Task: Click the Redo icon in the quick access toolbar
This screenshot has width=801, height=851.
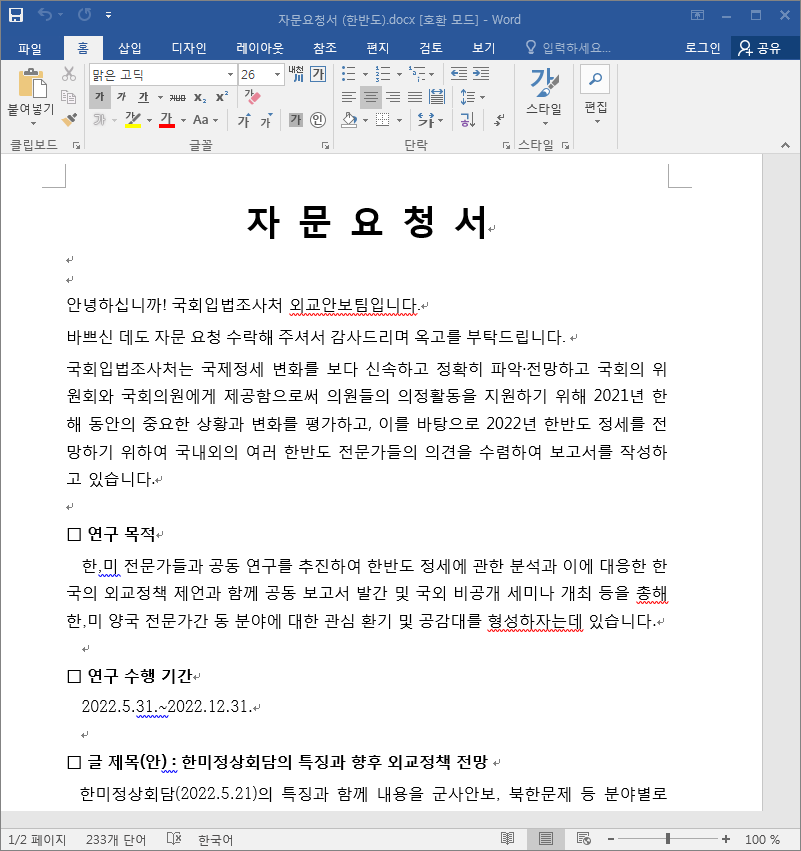Action: coord(84,15)
